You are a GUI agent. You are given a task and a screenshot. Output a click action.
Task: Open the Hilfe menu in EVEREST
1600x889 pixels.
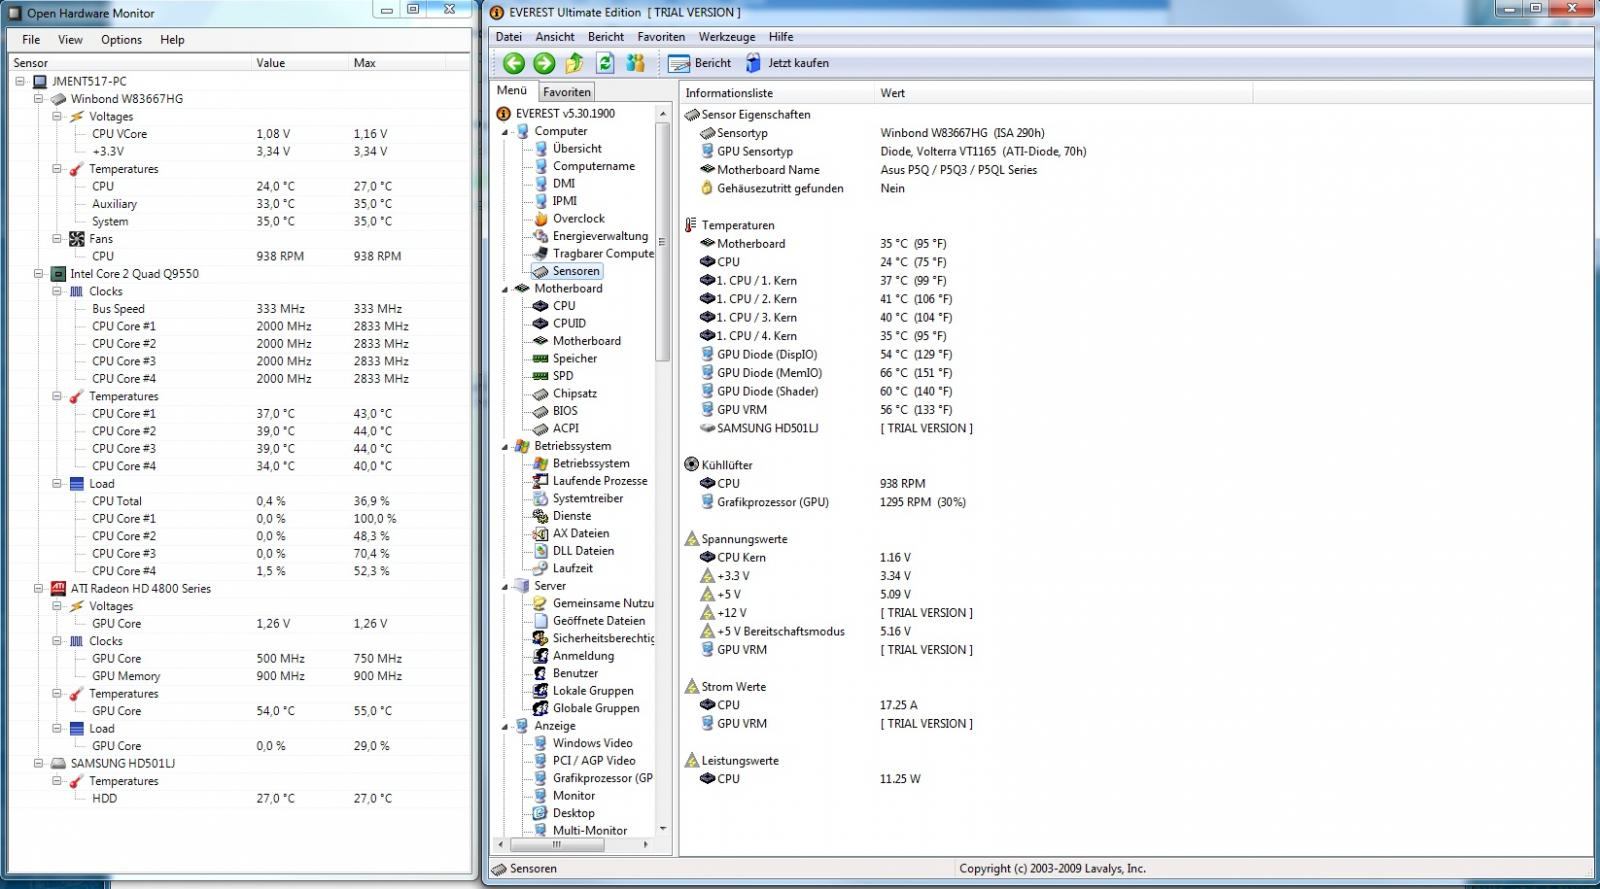pyautogui.click(x=781, y=37)
